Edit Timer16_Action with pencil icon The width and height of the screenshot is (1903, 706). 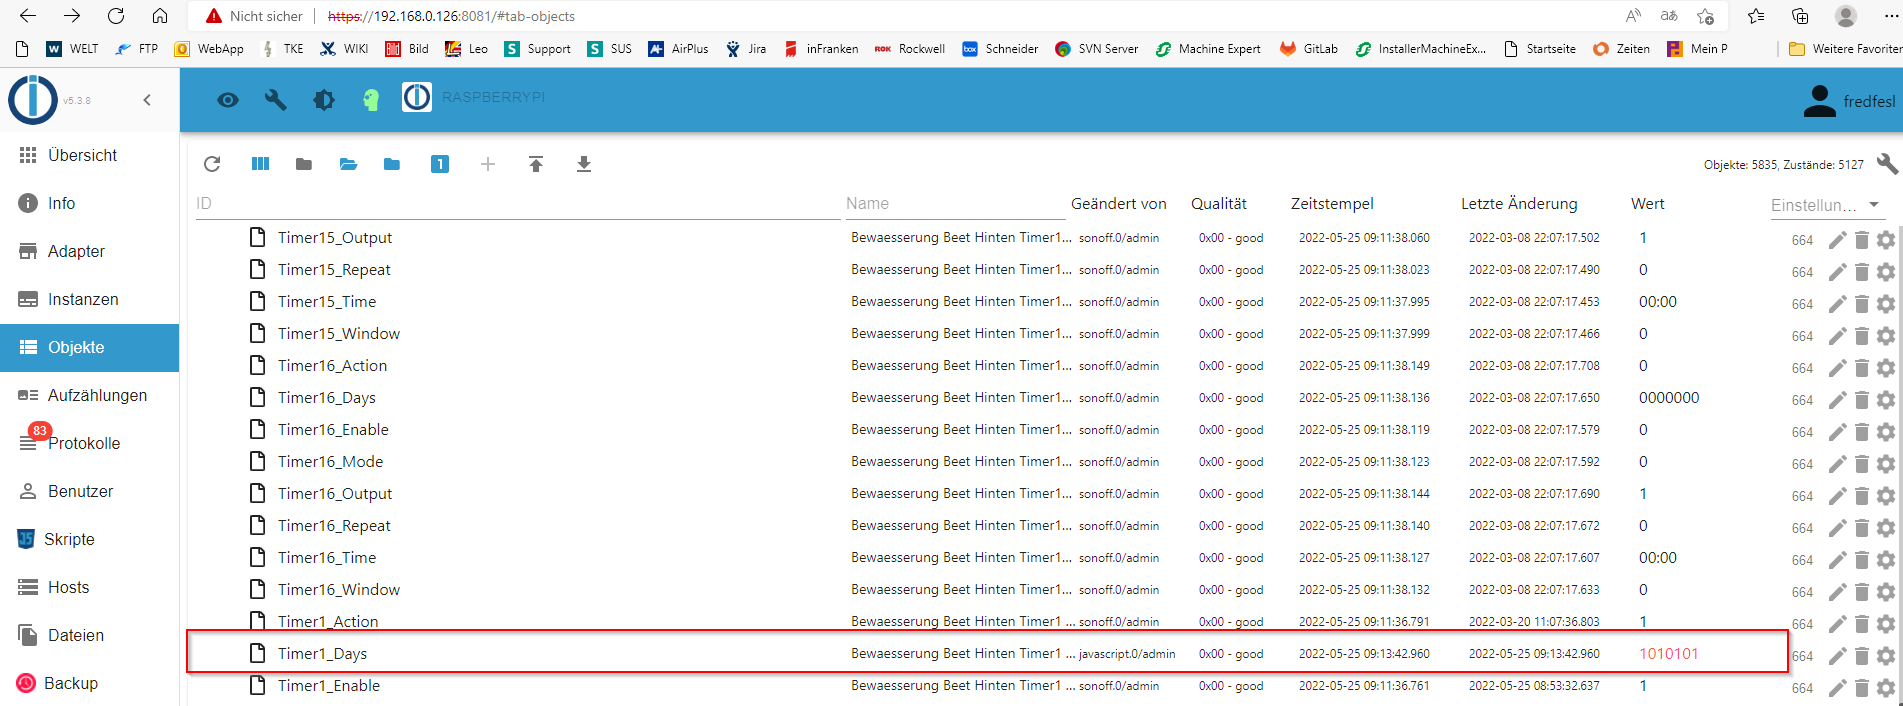tap(1837, 368)
